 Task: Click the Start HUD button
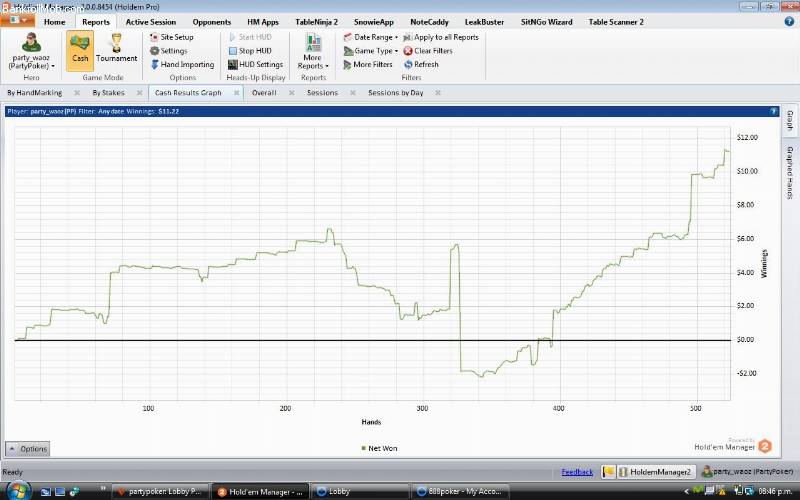[250, 37]
